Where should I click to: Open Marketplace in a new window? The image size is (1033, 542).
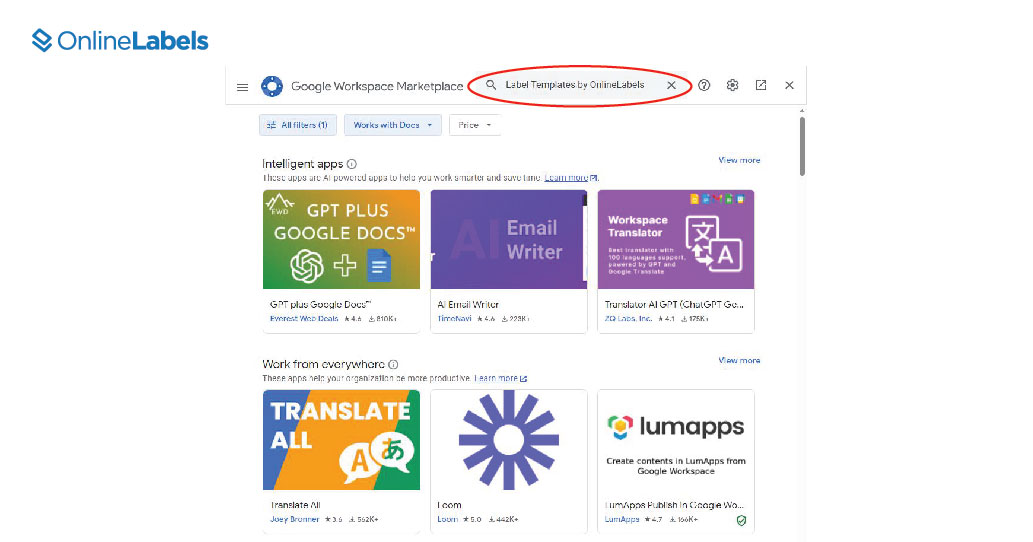point(761,85)
